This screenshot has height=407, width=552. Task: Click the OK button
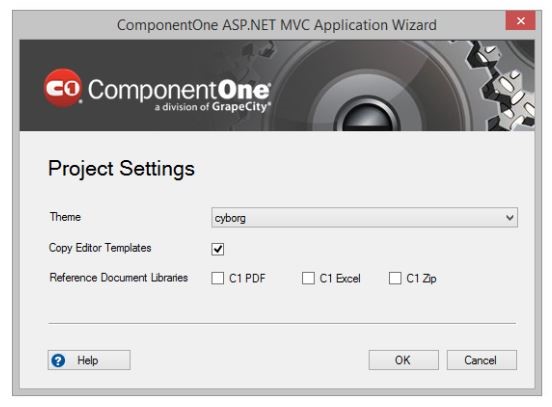pyautogui.click(x=403, y=360)
